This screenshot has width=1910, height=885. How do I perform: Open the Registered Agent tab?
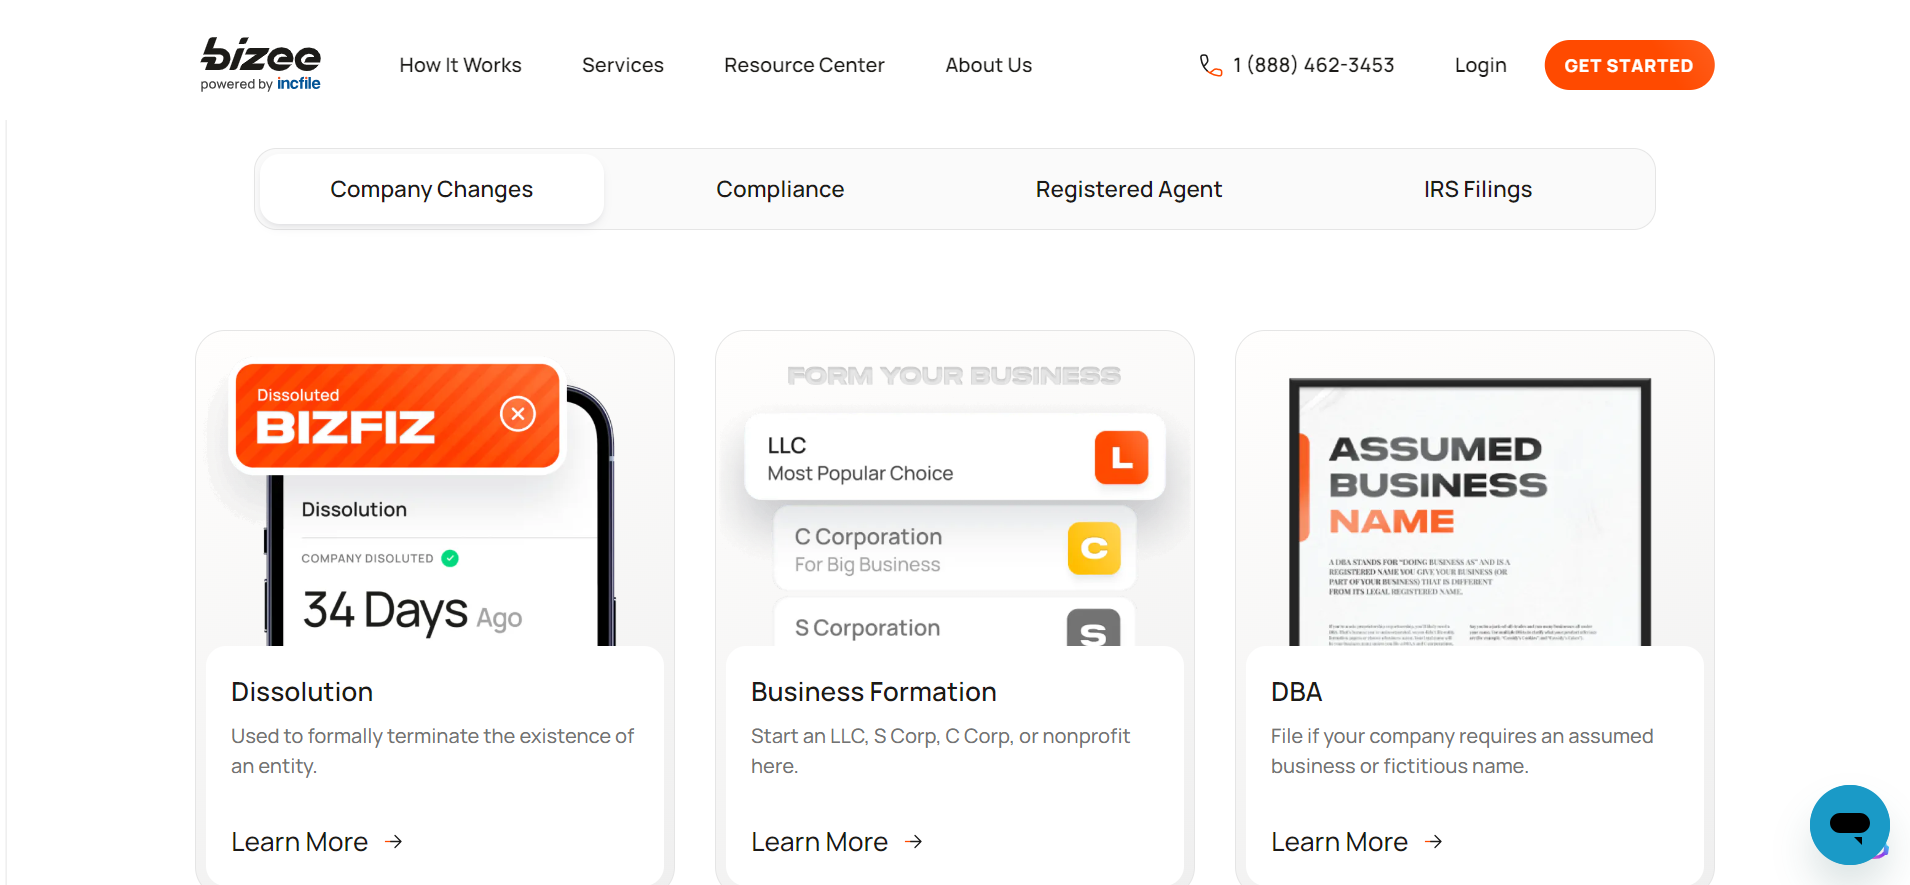1128,188
